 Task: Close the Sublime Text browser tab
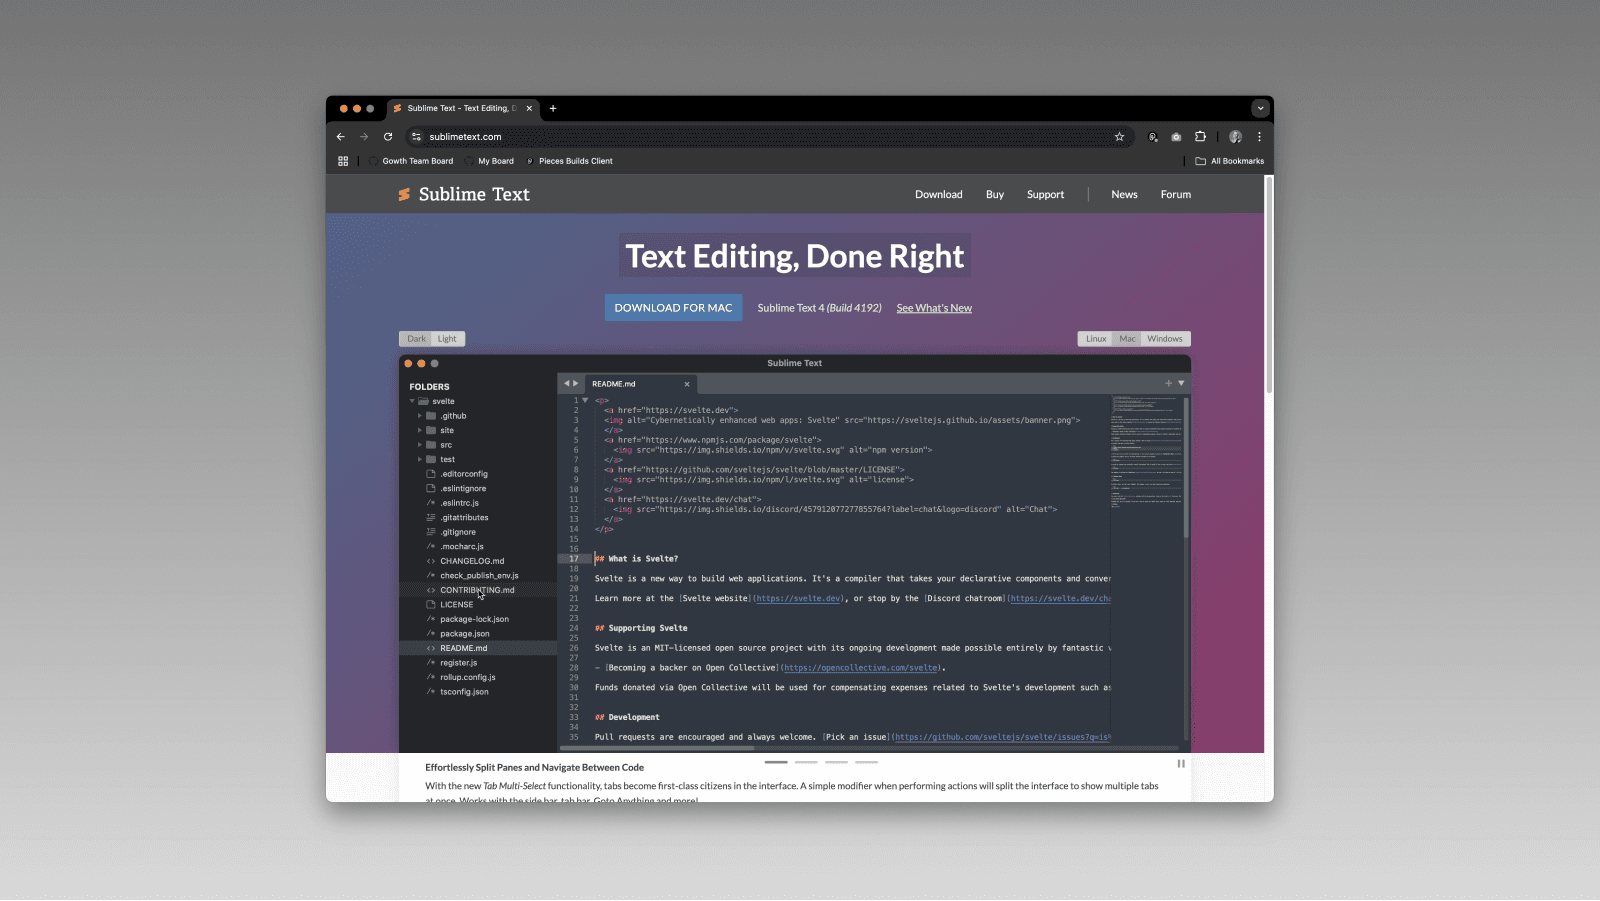point(529,108)
